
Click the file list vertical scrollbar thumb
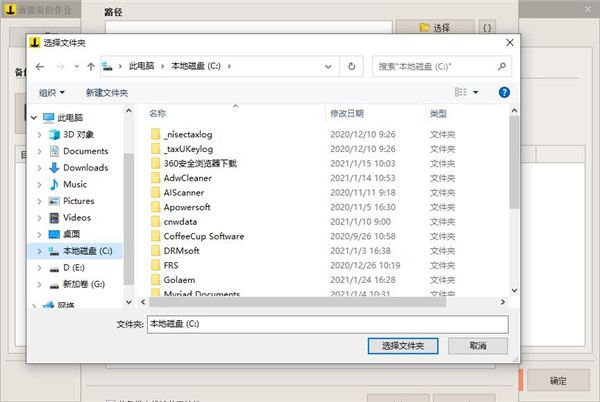[514, 162]
